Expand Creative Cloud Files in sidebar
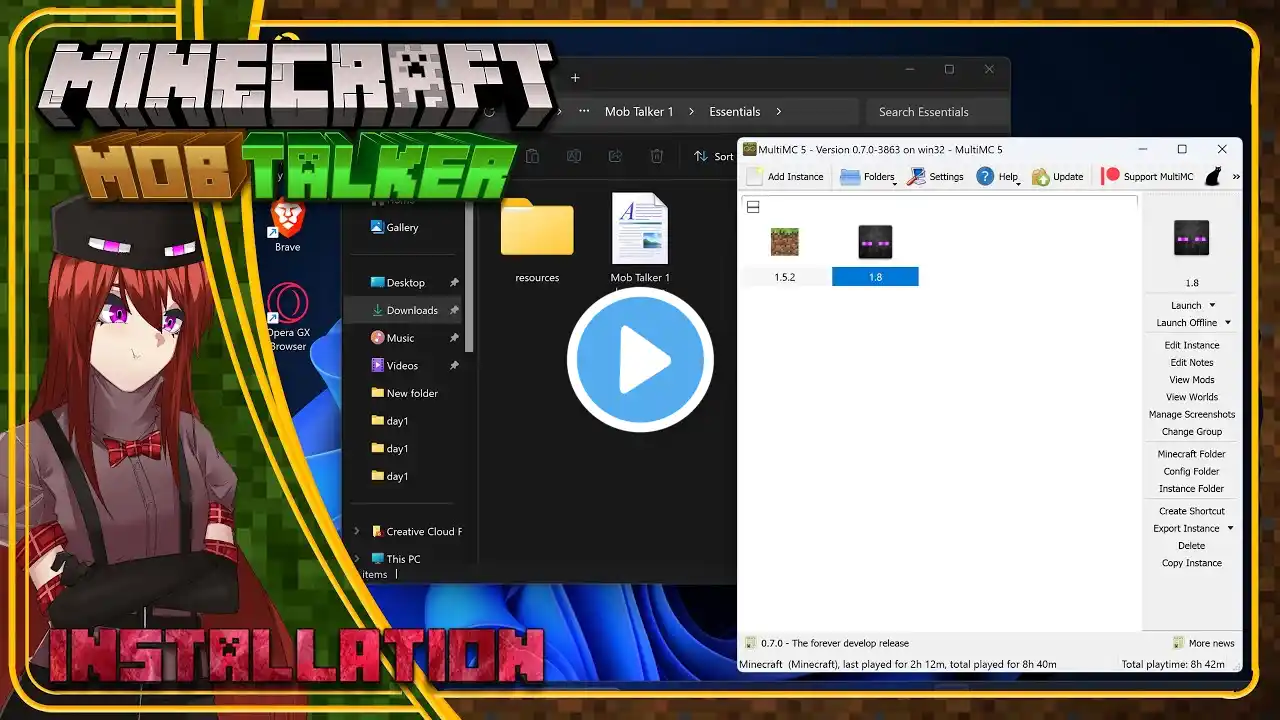Screen dimensions: 1280x720 (x=356, y=531)
